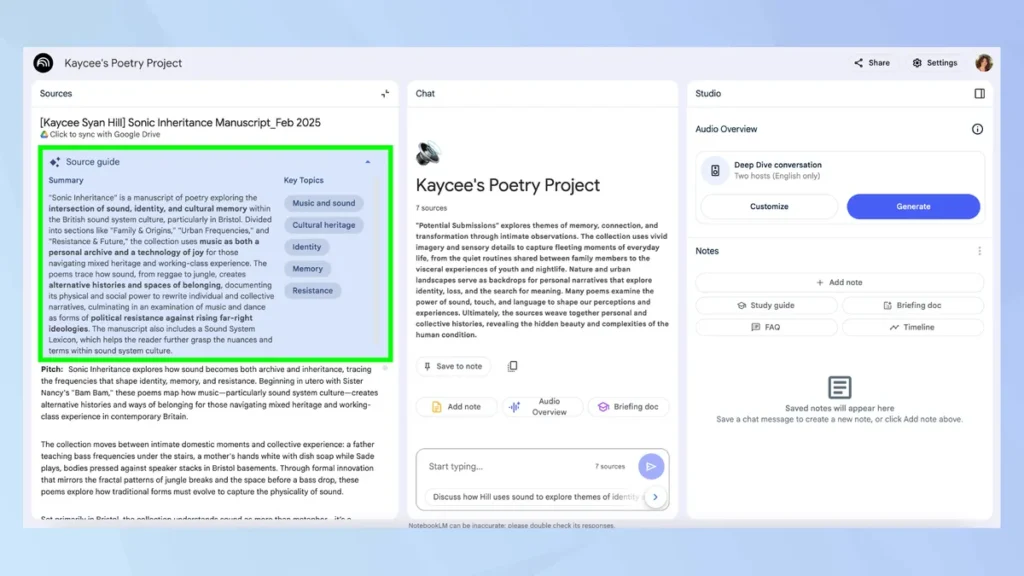Click the Generate button for Audio Overview

(912, 205)
